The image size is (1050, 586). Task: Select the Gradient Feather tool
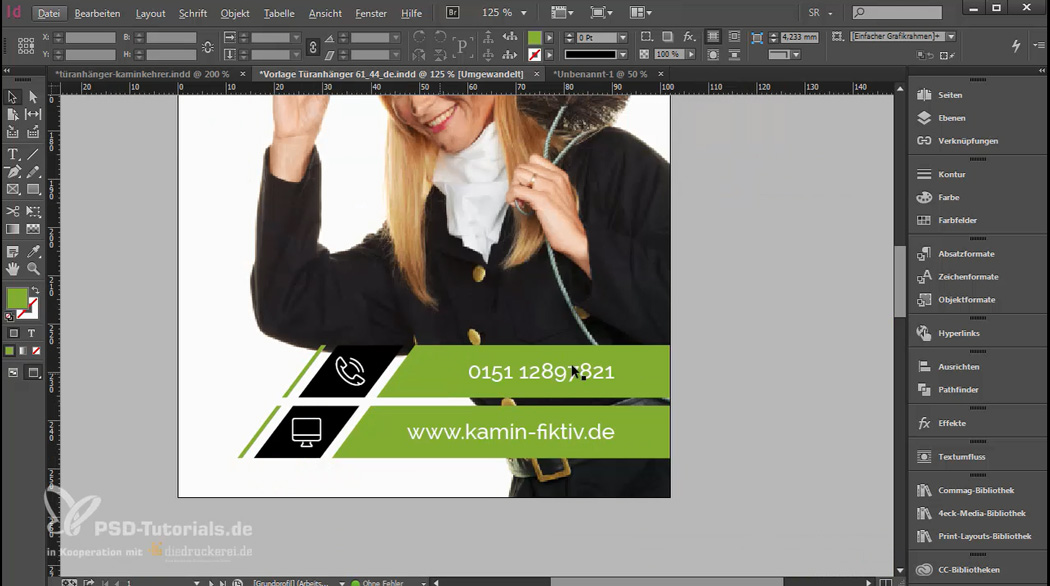pyautogui.click(x=33, y=229)
